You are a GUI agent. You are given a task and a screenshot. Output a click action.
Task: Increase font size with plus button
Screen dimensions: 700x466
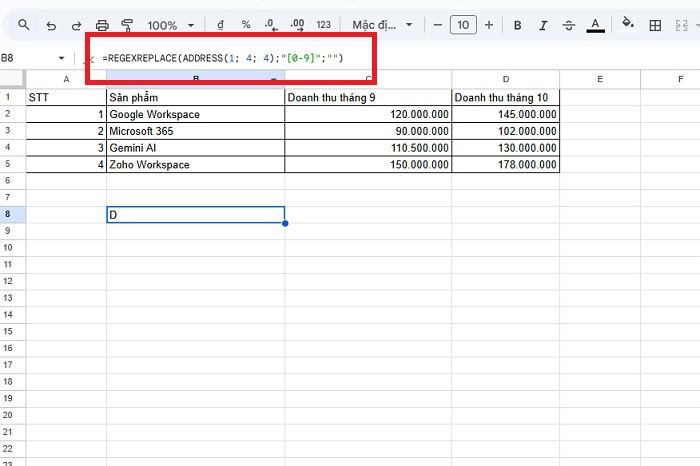tap(489, 25)
